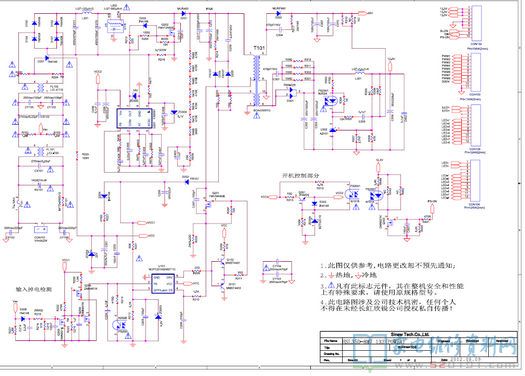Image resolution: width=525 pixels, height=376 pixels.
Task: Select the hot ground symbol in note 2
Action: 331,275
